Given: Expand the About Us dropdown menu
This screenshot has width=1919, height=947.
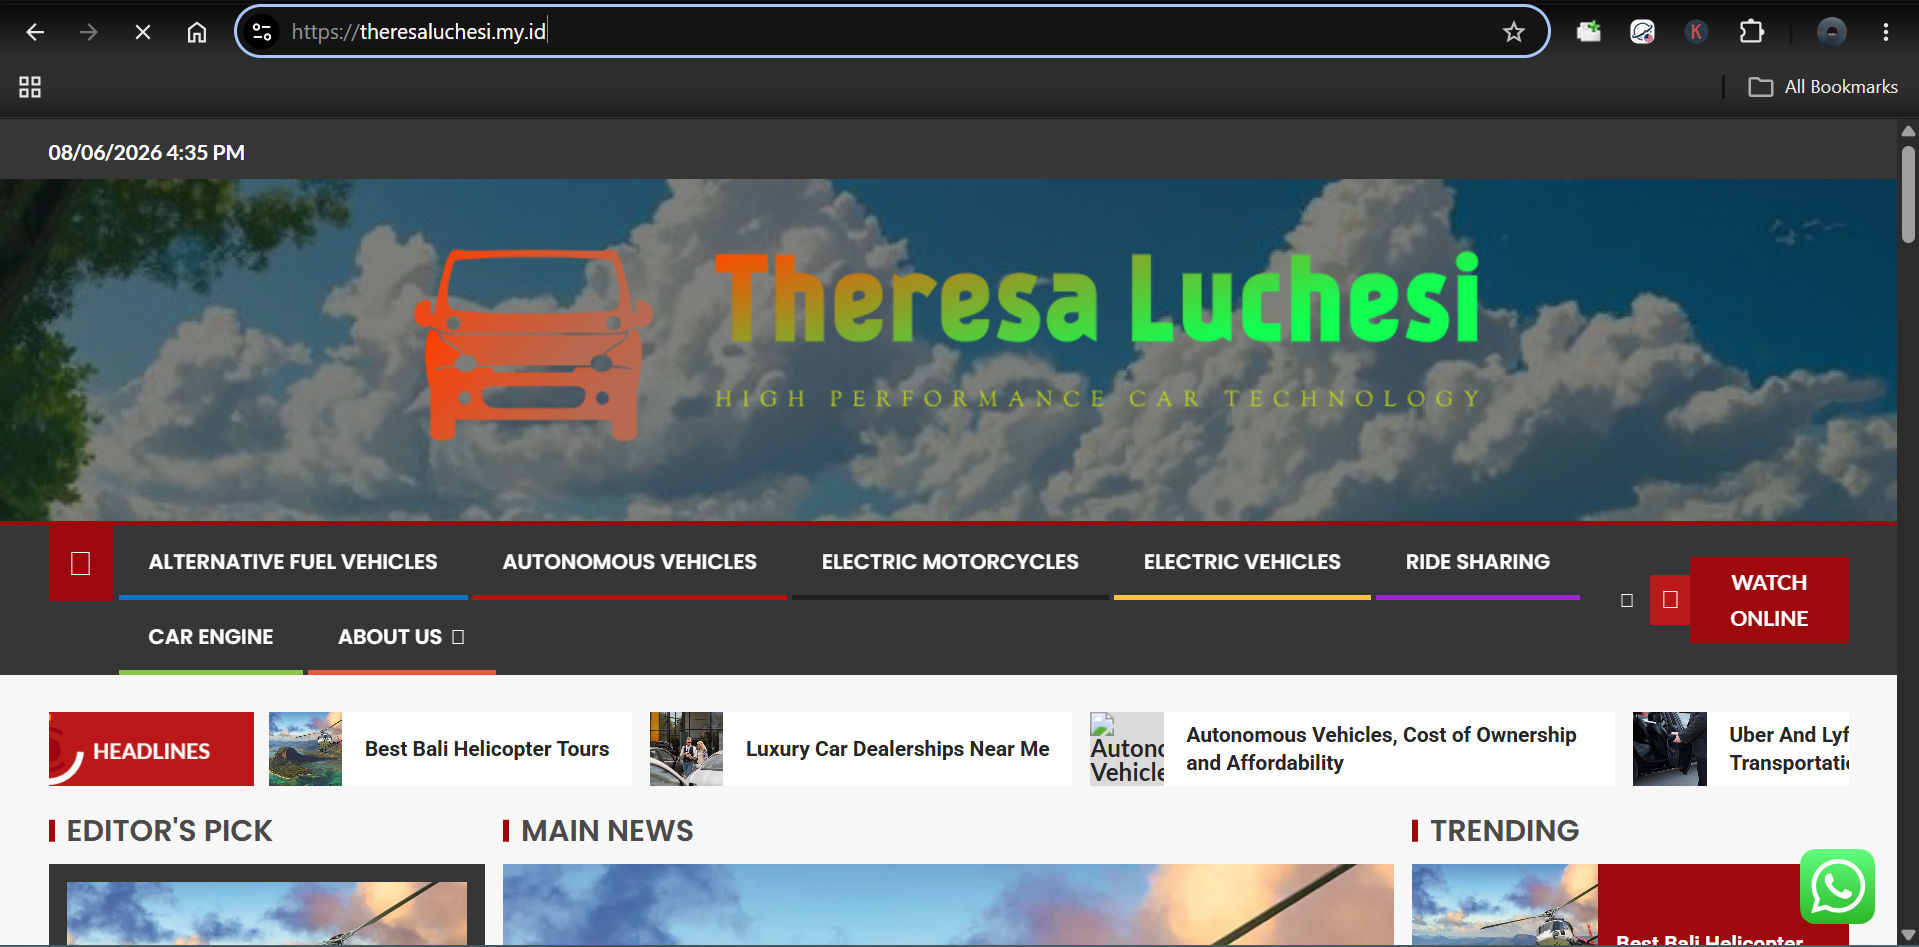Looking at the screenshot, I should click(401, 637).
